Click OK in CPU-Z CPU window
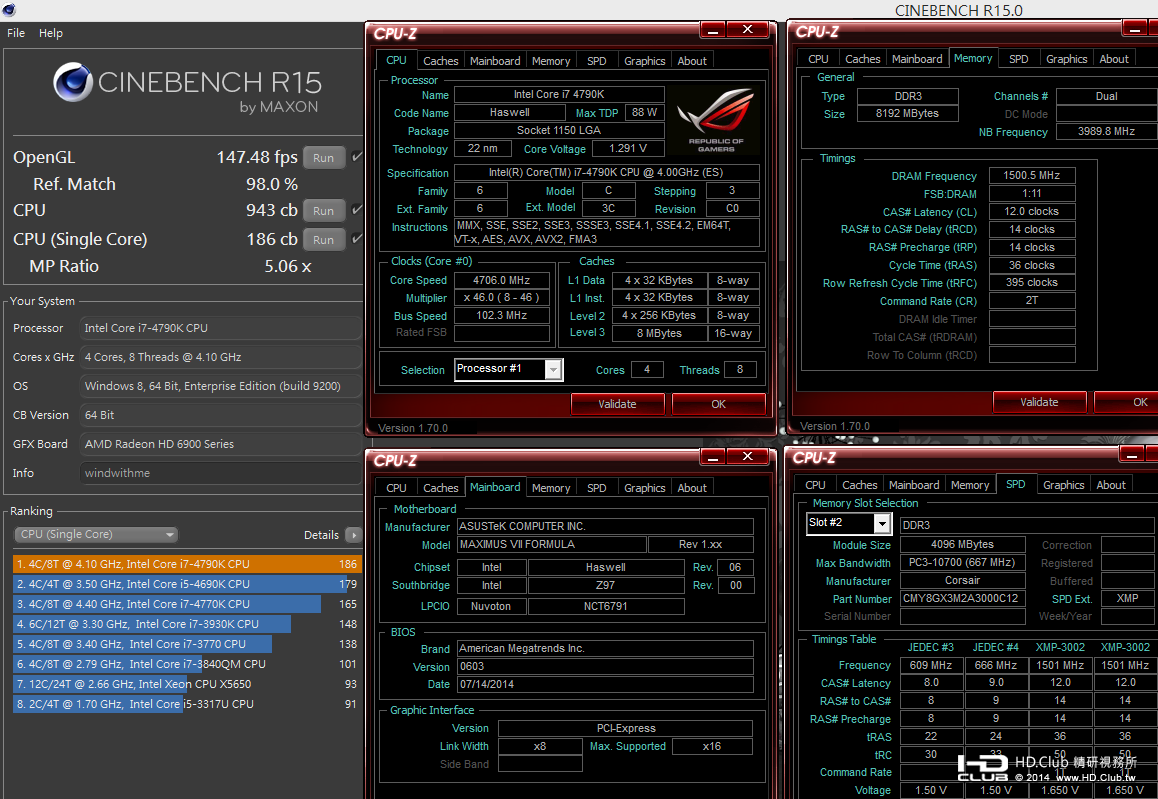This screenshot has height=799, width=1158. 719,404
